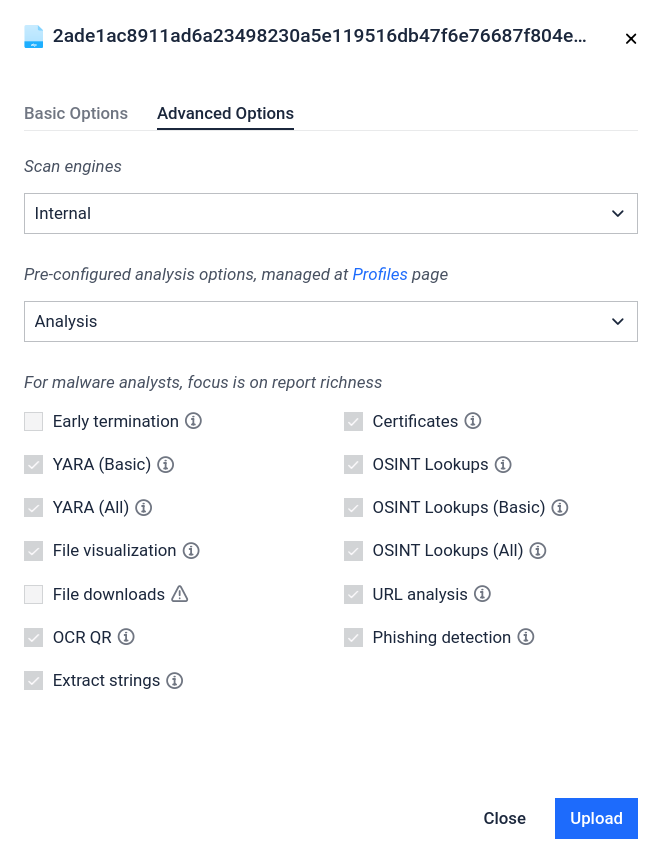
Task: Click the Close text button
Action: (504, 818)
